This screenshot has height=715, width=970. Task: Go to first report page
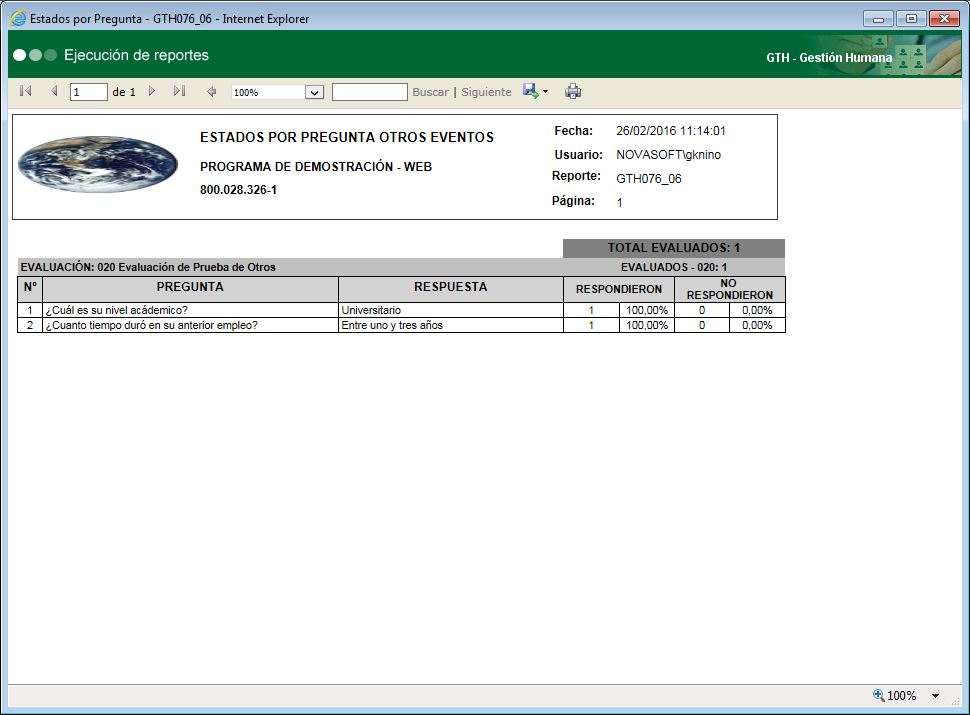pyautogui.click(x=25, y=92)
